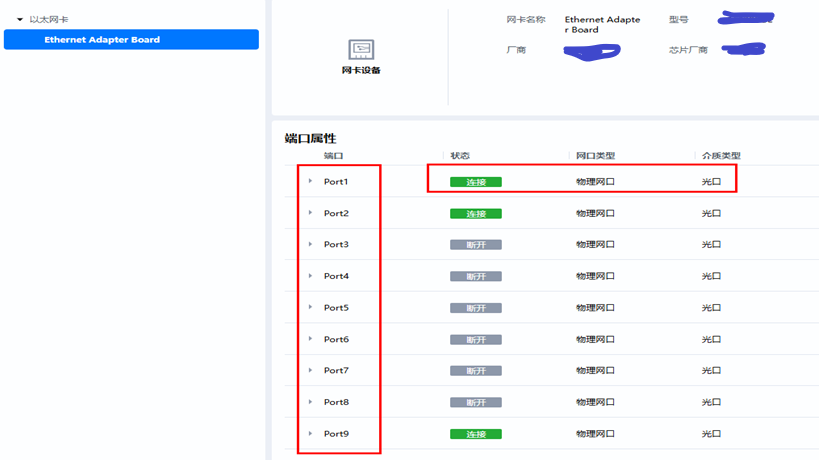Click Port1 green 连接 status badge
Image resolution: width=826 pixels, height=462 pixels.
(475, 182)
